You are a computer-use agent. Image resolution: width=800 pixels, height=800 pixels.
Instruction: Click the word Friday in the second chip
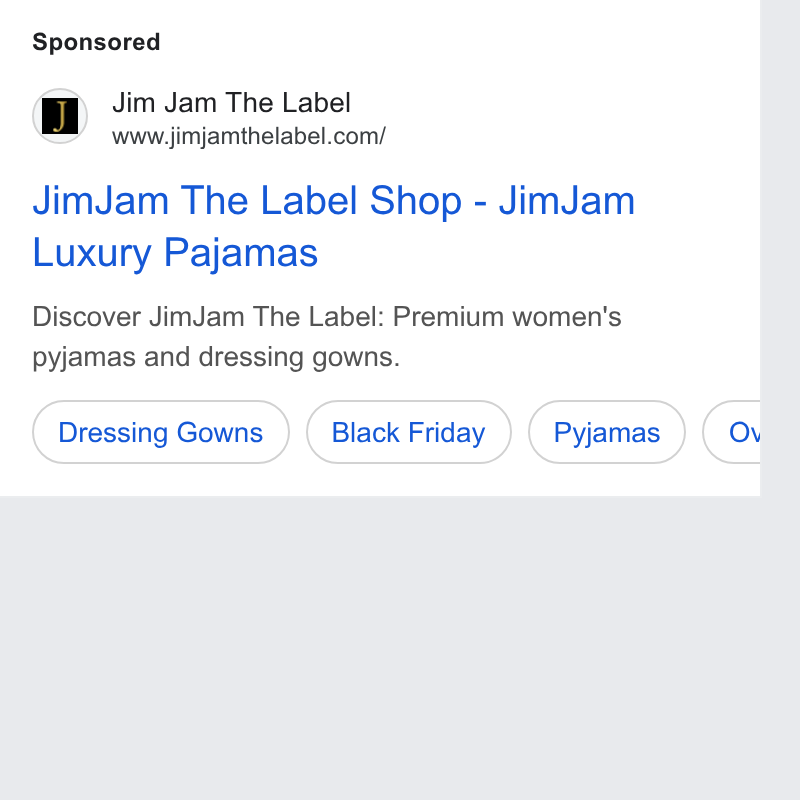[x=446, y=433]
